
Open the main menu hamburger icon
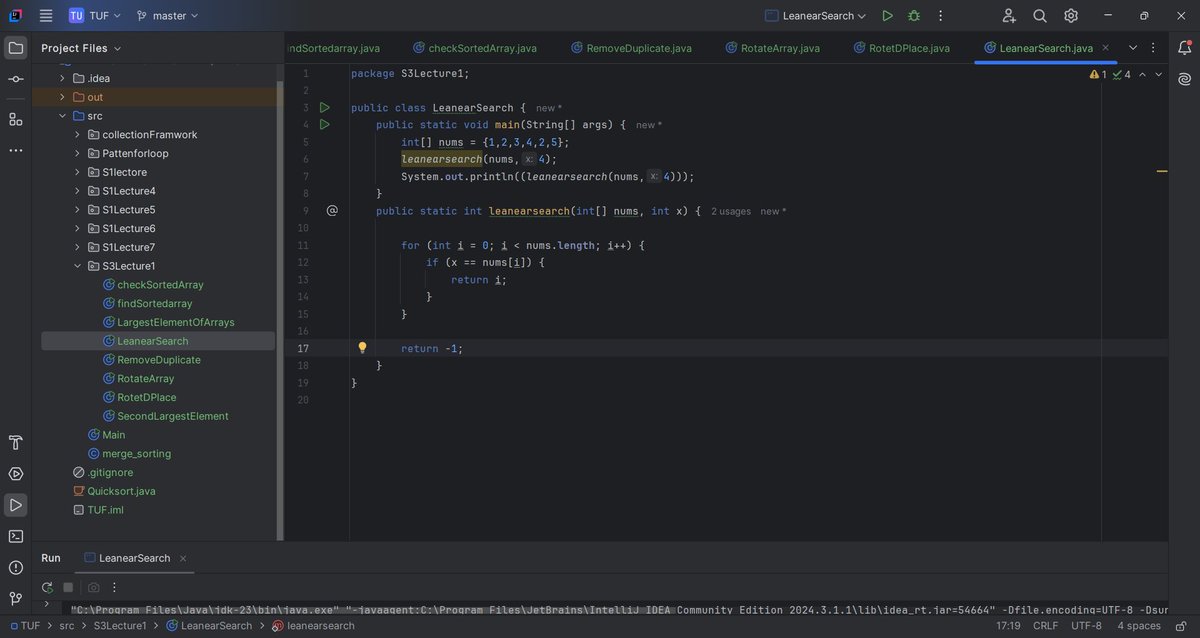point(46,16)
